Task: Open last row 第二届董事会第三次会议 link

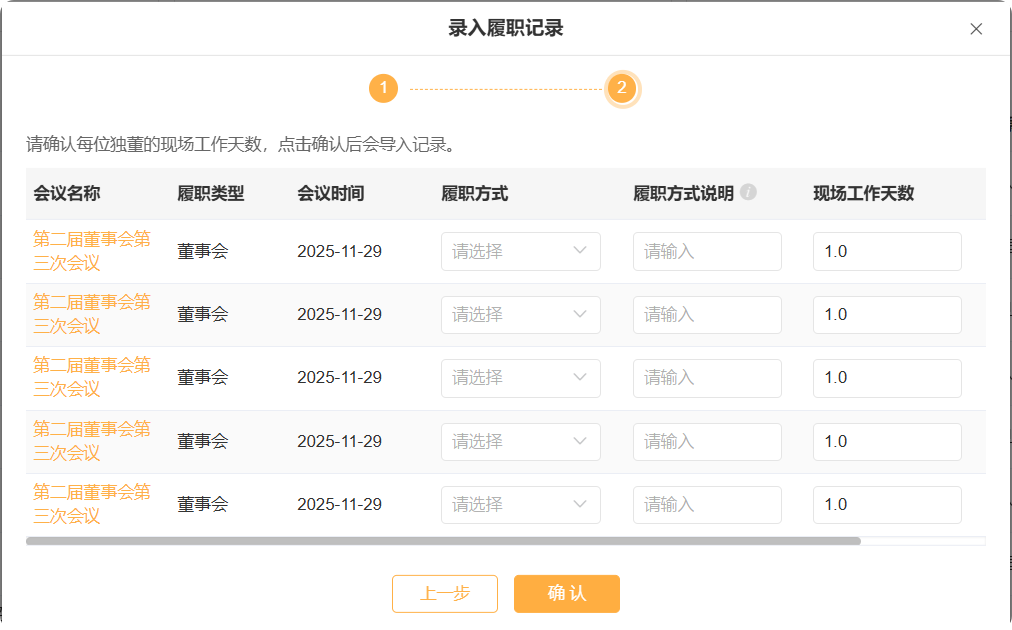Action: click(91, 504)
